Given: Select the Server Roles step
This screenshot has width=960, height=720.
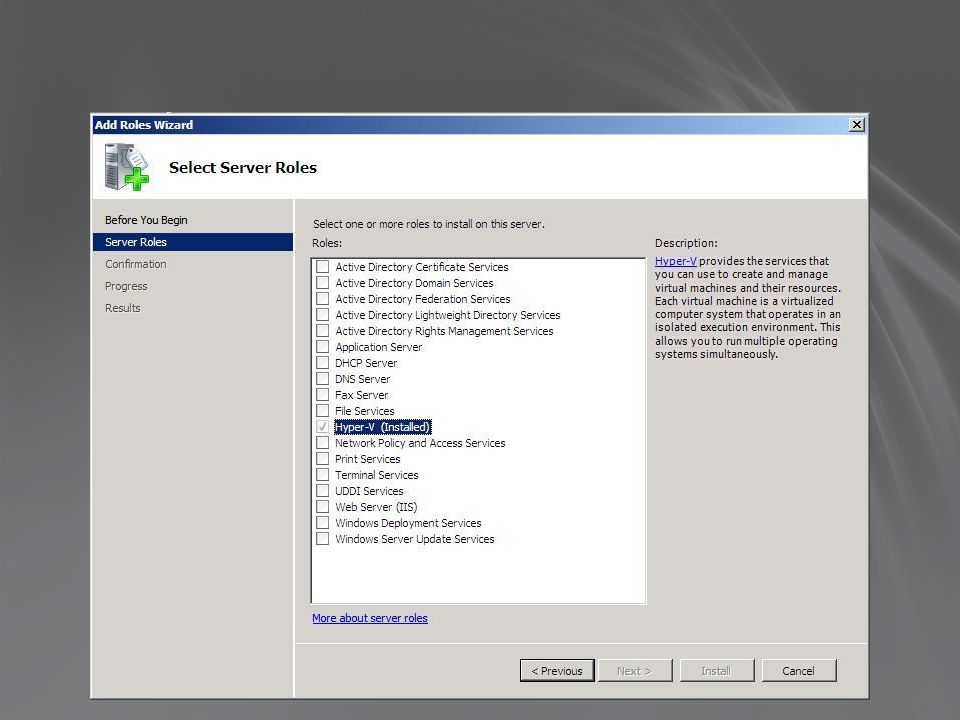Looking at the screenshot, I should pos(193,242).
